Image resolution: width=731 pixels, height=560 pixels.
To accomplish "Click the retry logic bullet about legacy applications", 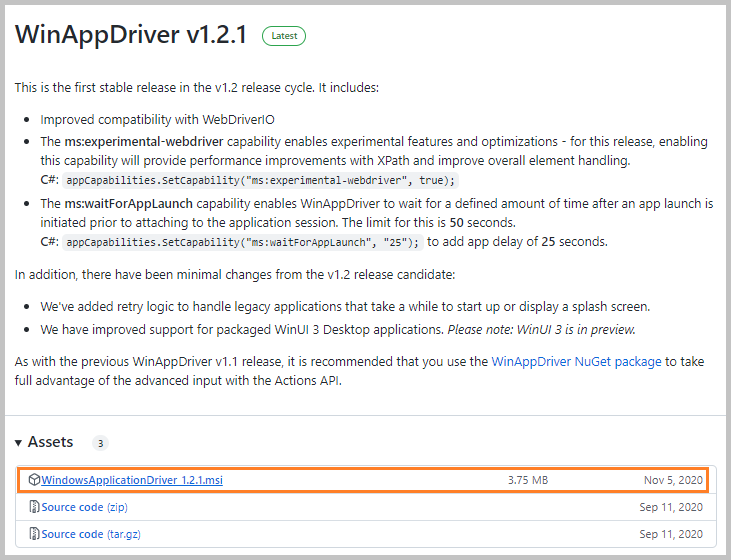I will coord(345,307).
